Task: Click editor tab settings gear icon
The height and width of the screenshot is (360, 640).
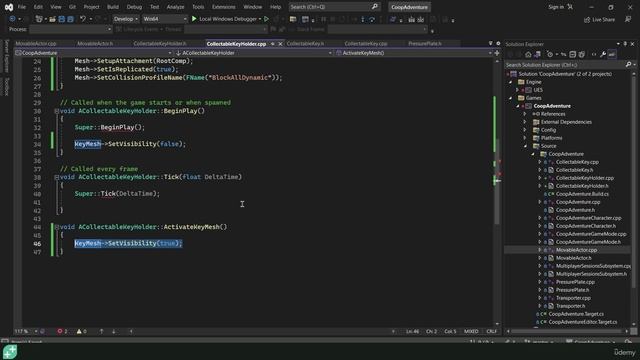Action: tap(498, 43)
